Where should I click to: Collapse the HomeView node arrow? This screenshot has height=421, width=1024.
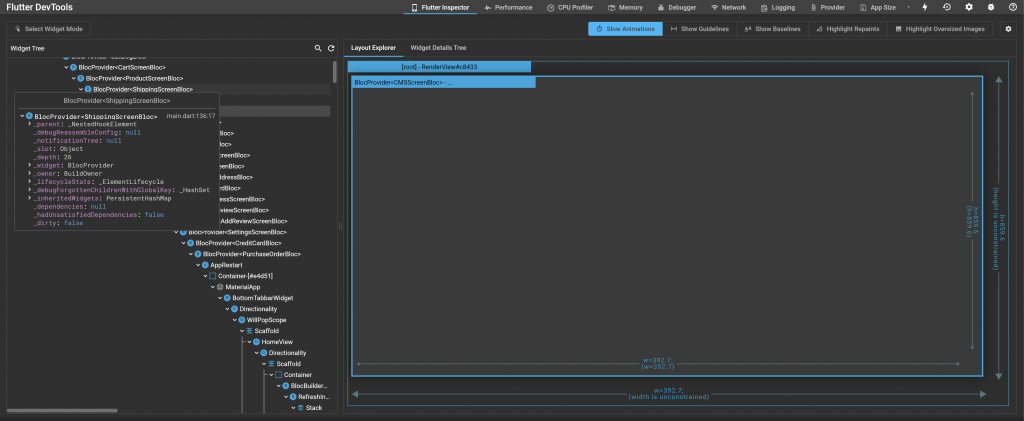(x=249, y=342)
